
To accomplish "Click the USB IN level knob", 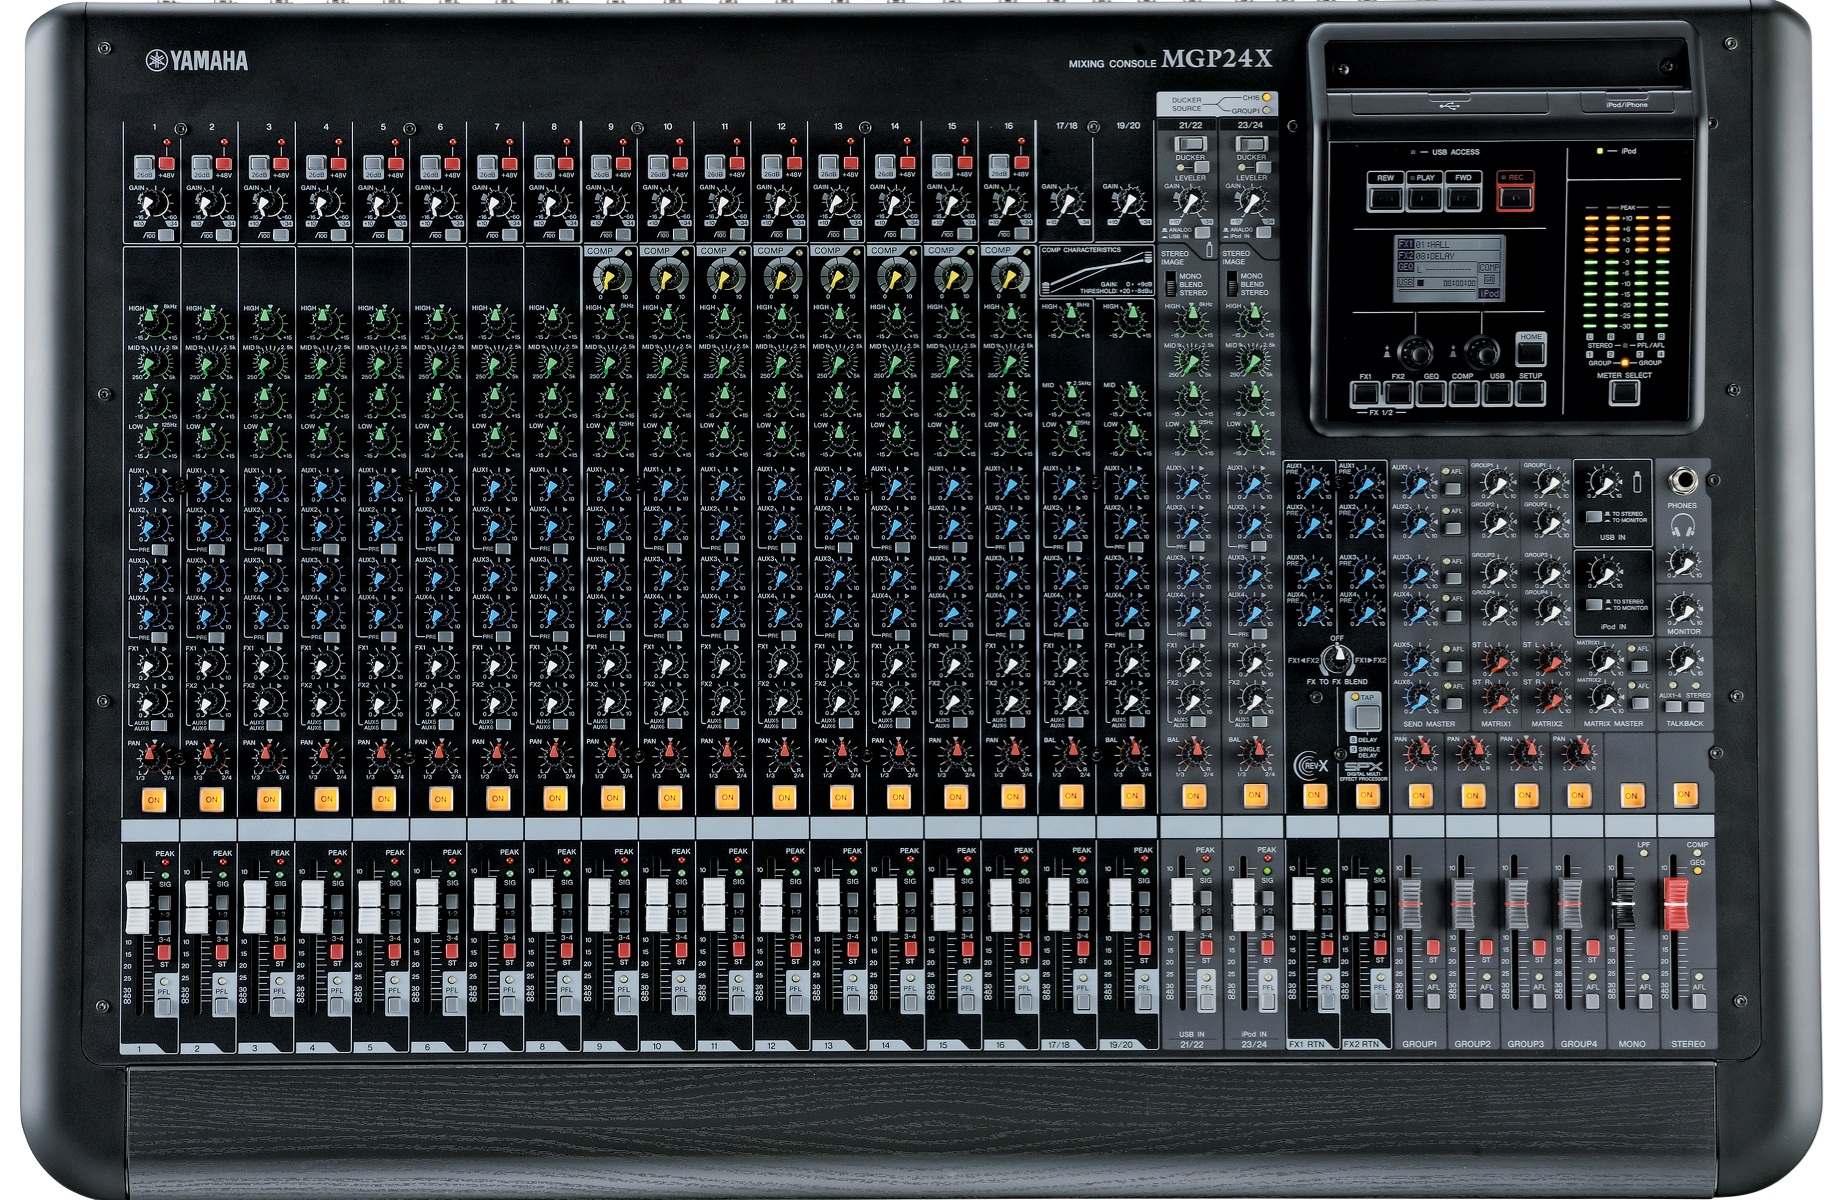I will tap(1604, 481).
